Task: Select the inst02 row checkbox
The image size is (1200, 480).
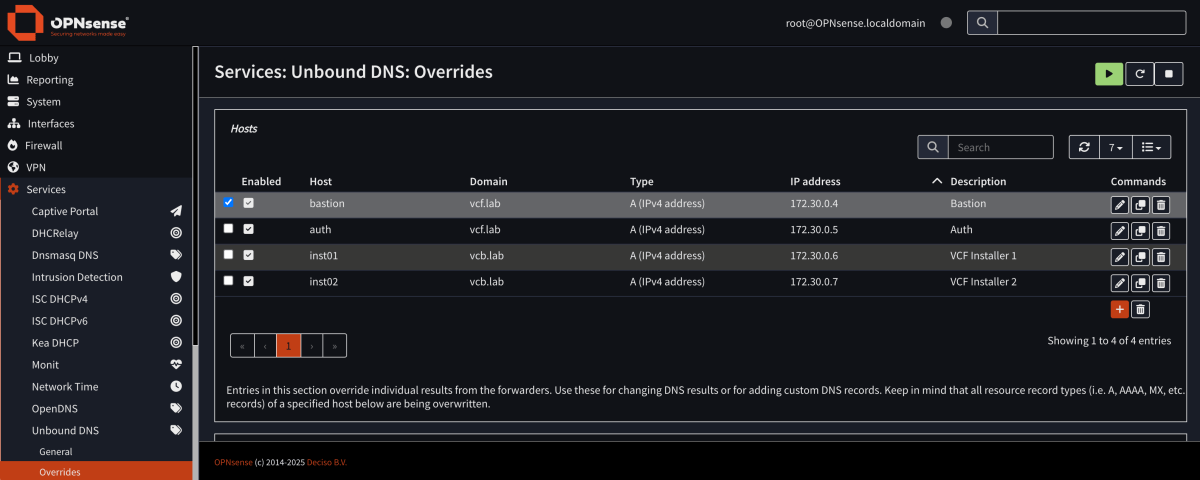Action: pos(228,280)
